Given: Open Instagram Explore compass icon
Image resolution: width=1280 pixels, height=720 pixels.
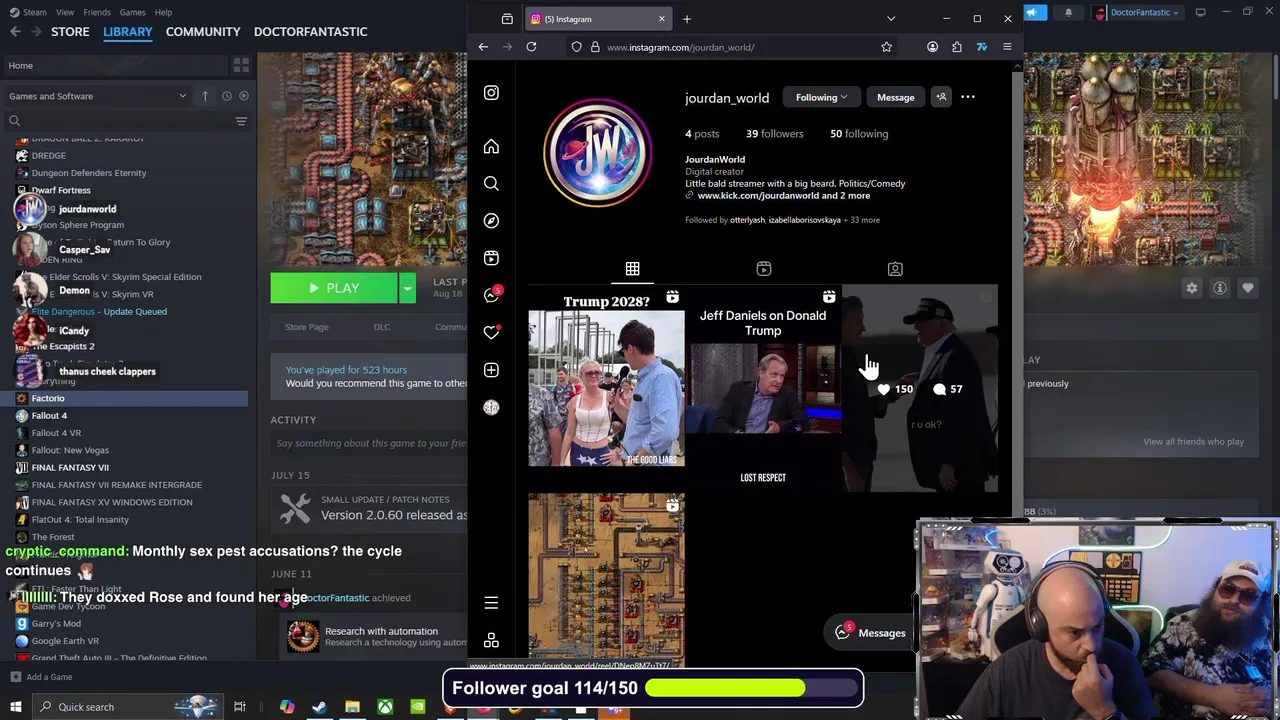Looking at the screenshot, I should point(491,221).
